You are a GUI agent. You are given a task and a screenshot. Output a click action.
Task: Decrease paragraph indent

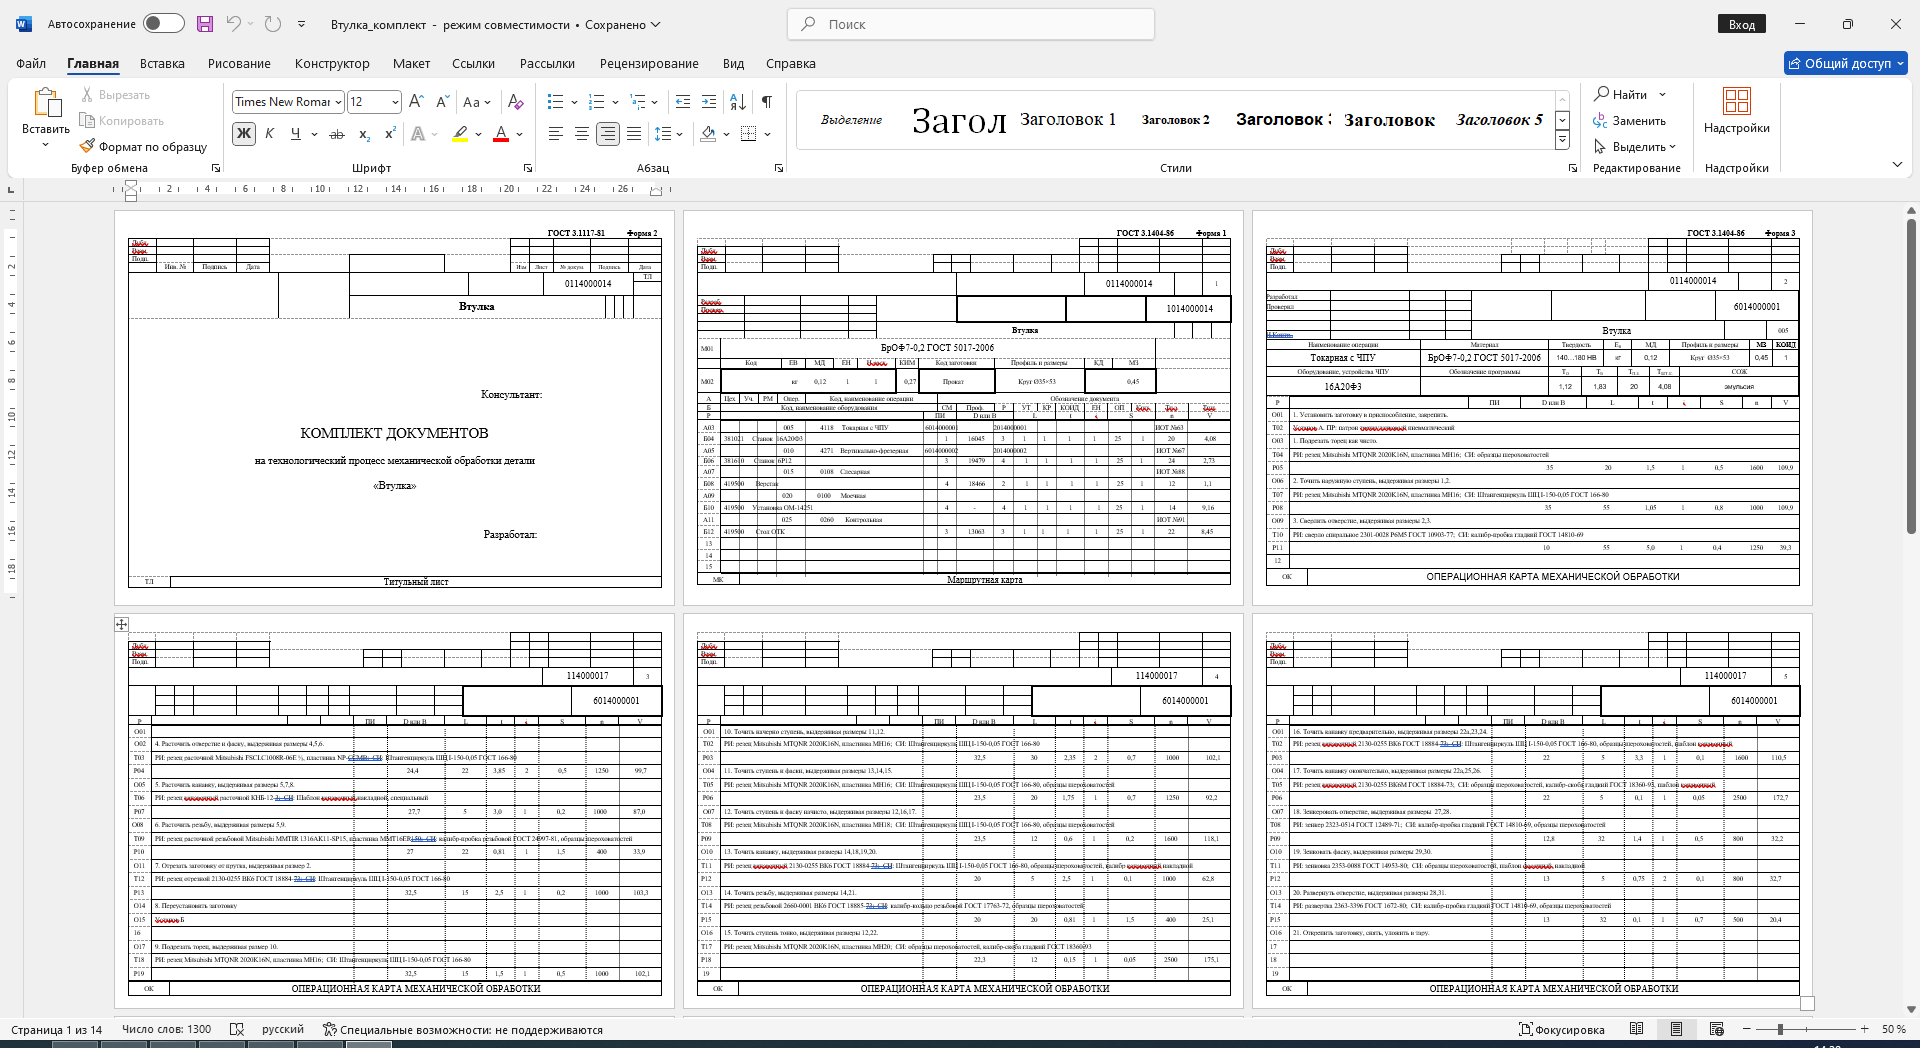(x=683, y=101)
